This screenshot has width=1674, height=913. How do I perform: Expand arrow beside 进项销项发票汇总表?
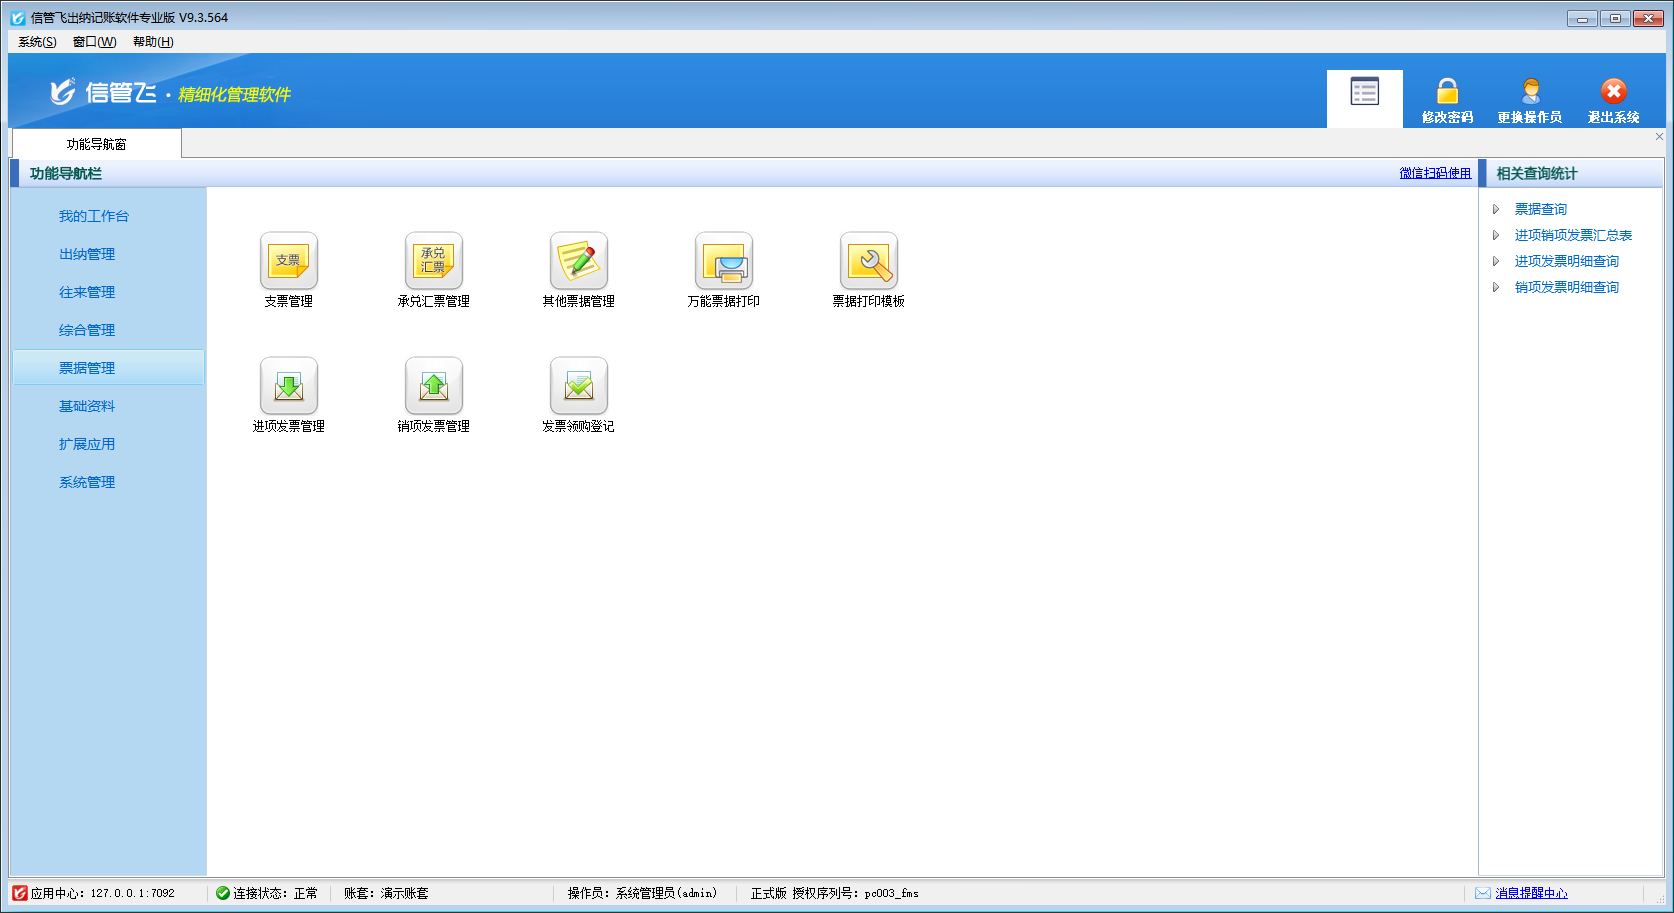[1496, 235]
